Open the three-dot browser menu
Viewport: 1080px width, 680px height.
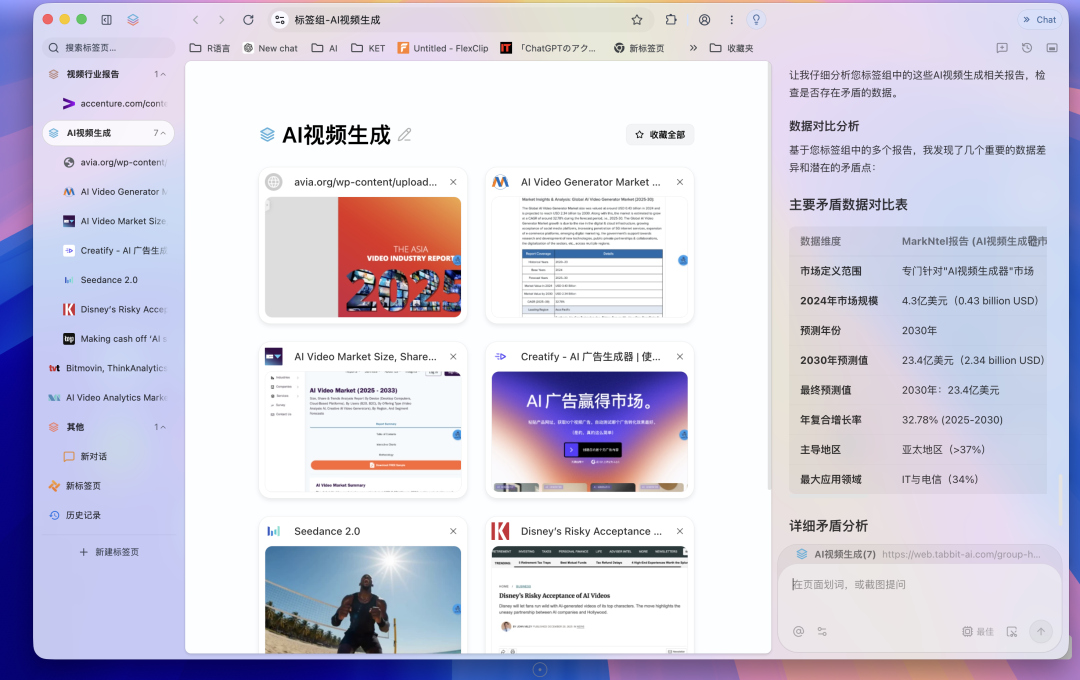click(731, 20)
